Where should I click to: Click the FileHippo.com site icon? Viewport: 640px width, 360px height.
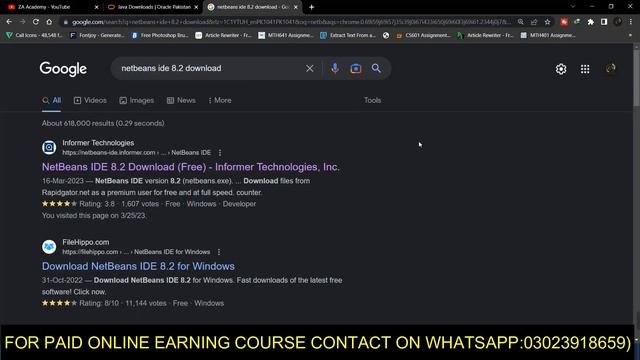coord(49,247)
